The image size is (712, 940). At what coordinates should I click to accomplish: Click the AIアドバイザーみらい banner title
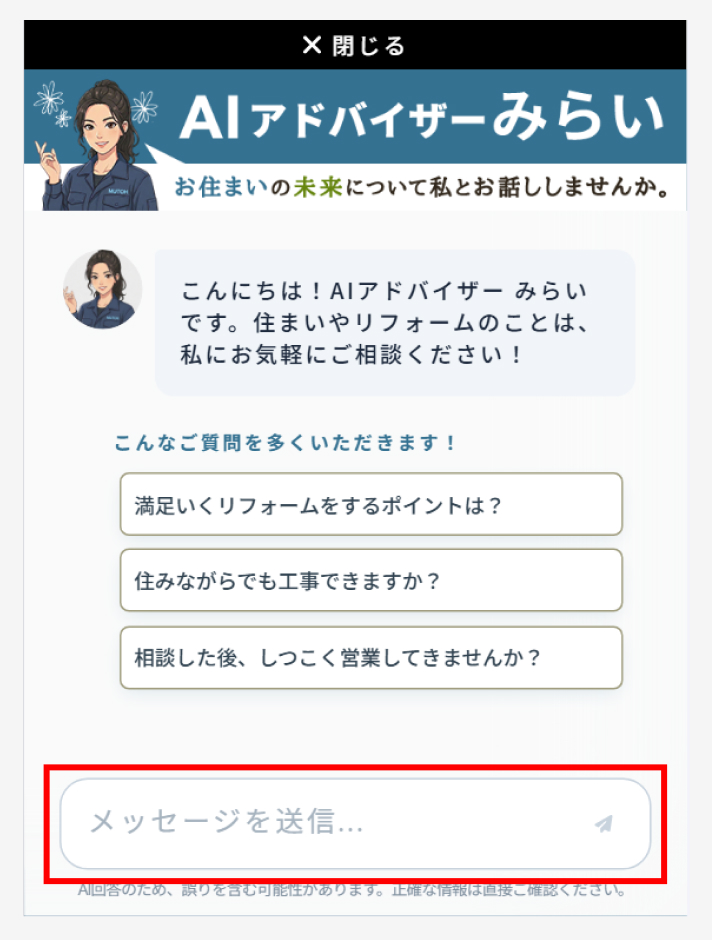point(422,117)
